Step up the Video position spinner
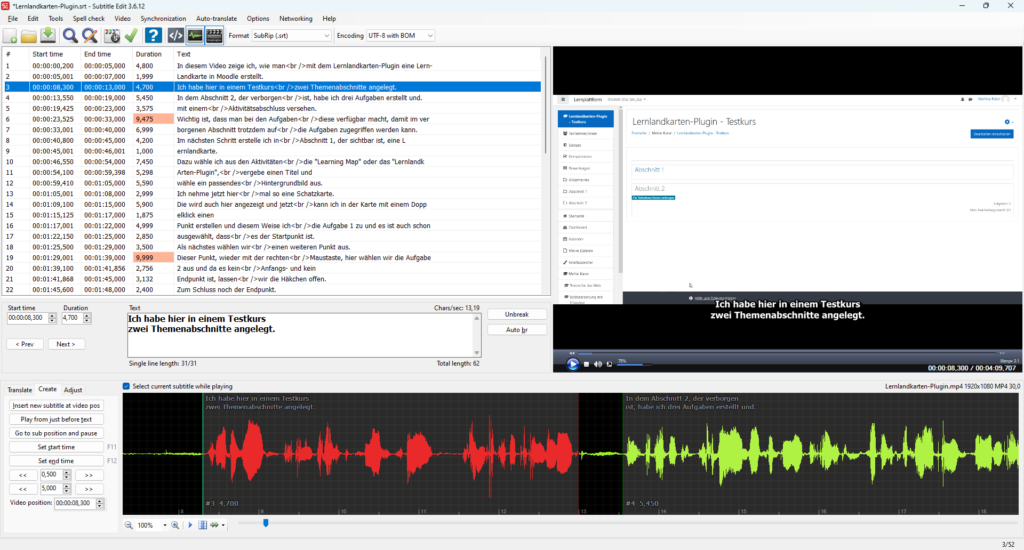This screenshot has height=550, width=1024. click(x=100, y=501)
